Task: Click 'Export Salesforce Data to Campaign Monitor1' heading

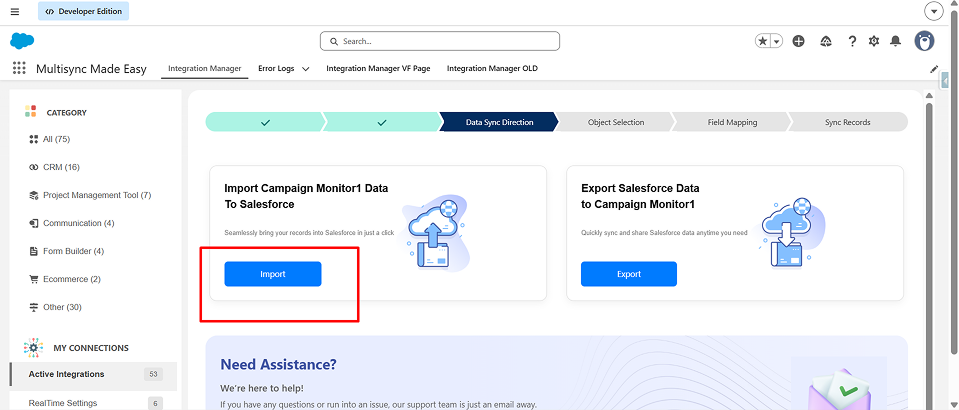Action: pyautogui.click(x=640, y=196)
